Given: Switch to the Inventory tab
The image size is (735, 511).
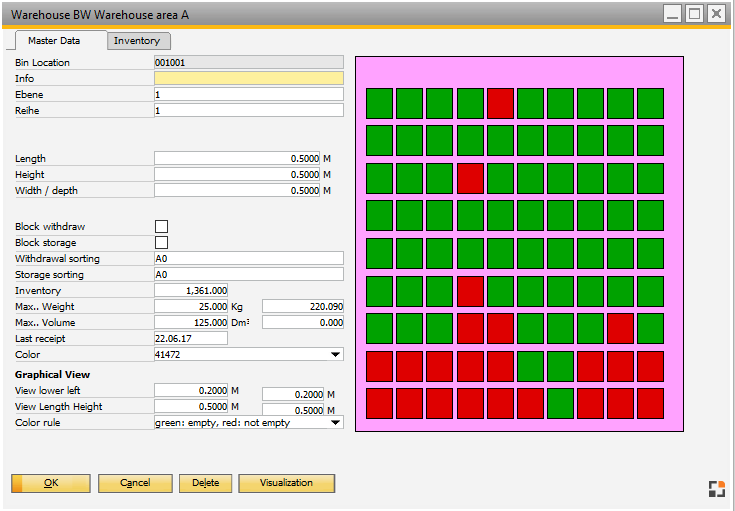Looking at the screenshot, I should 137,41.
